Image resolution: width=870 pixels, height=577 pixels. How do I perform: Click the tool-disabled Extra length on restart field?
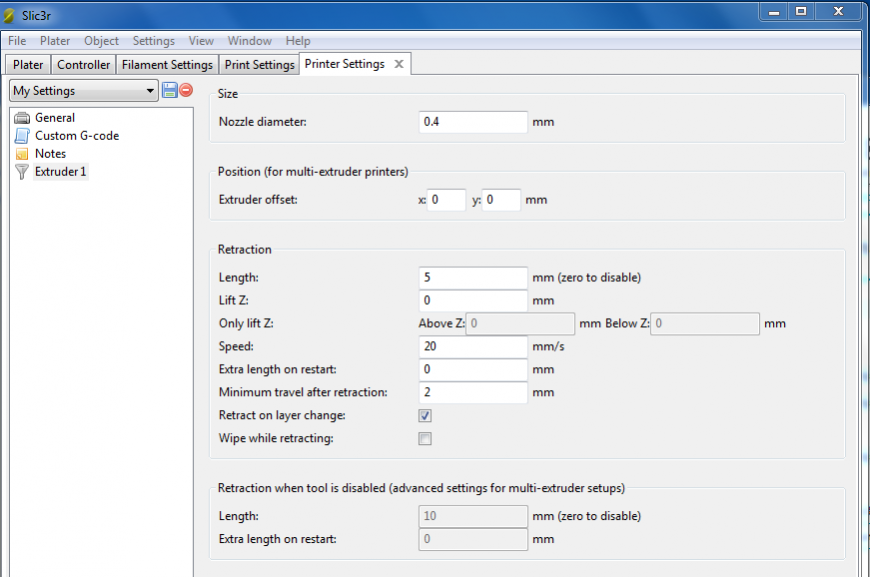[473, 539]
